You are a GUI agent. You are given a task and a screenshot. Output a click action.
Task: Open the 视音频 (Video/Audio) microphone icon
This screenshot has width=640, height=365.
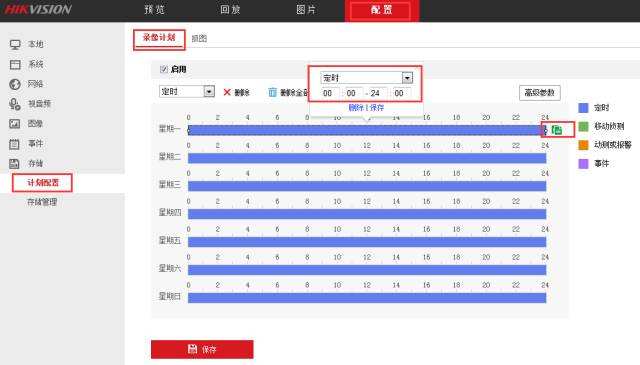15,104
